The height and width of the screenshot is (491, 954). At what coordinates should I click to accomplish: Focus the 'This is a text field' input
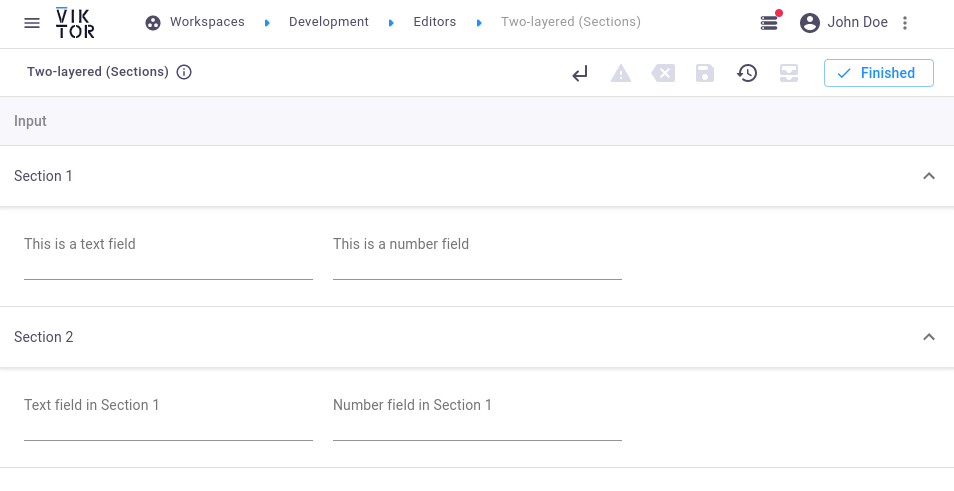click(168, 265)
